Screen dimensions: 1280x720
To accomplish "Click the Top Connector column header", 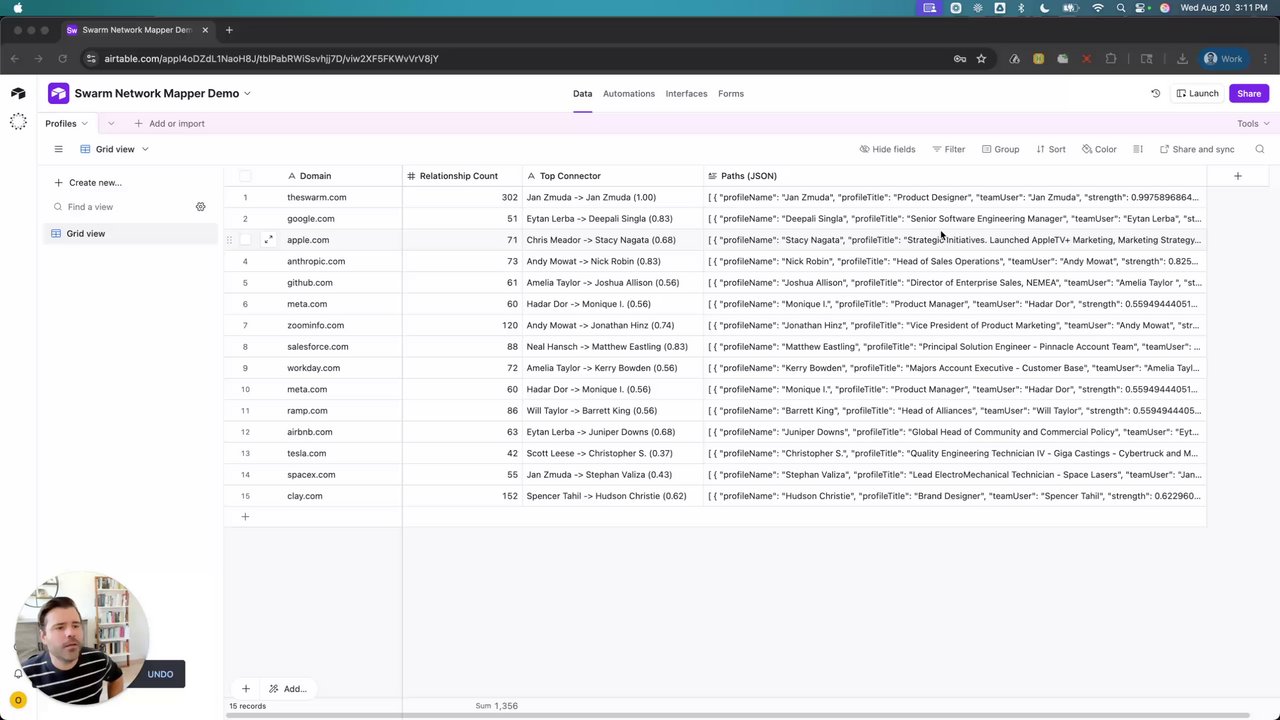I will pos(613,176).
